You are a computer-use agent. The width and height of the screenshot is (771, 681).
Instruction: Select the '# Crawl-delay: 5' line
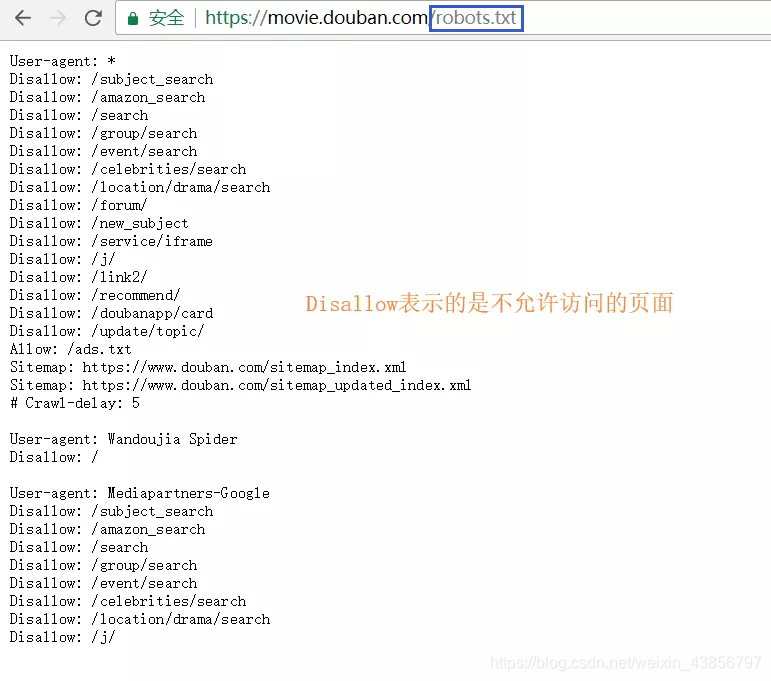coord(75,403)
